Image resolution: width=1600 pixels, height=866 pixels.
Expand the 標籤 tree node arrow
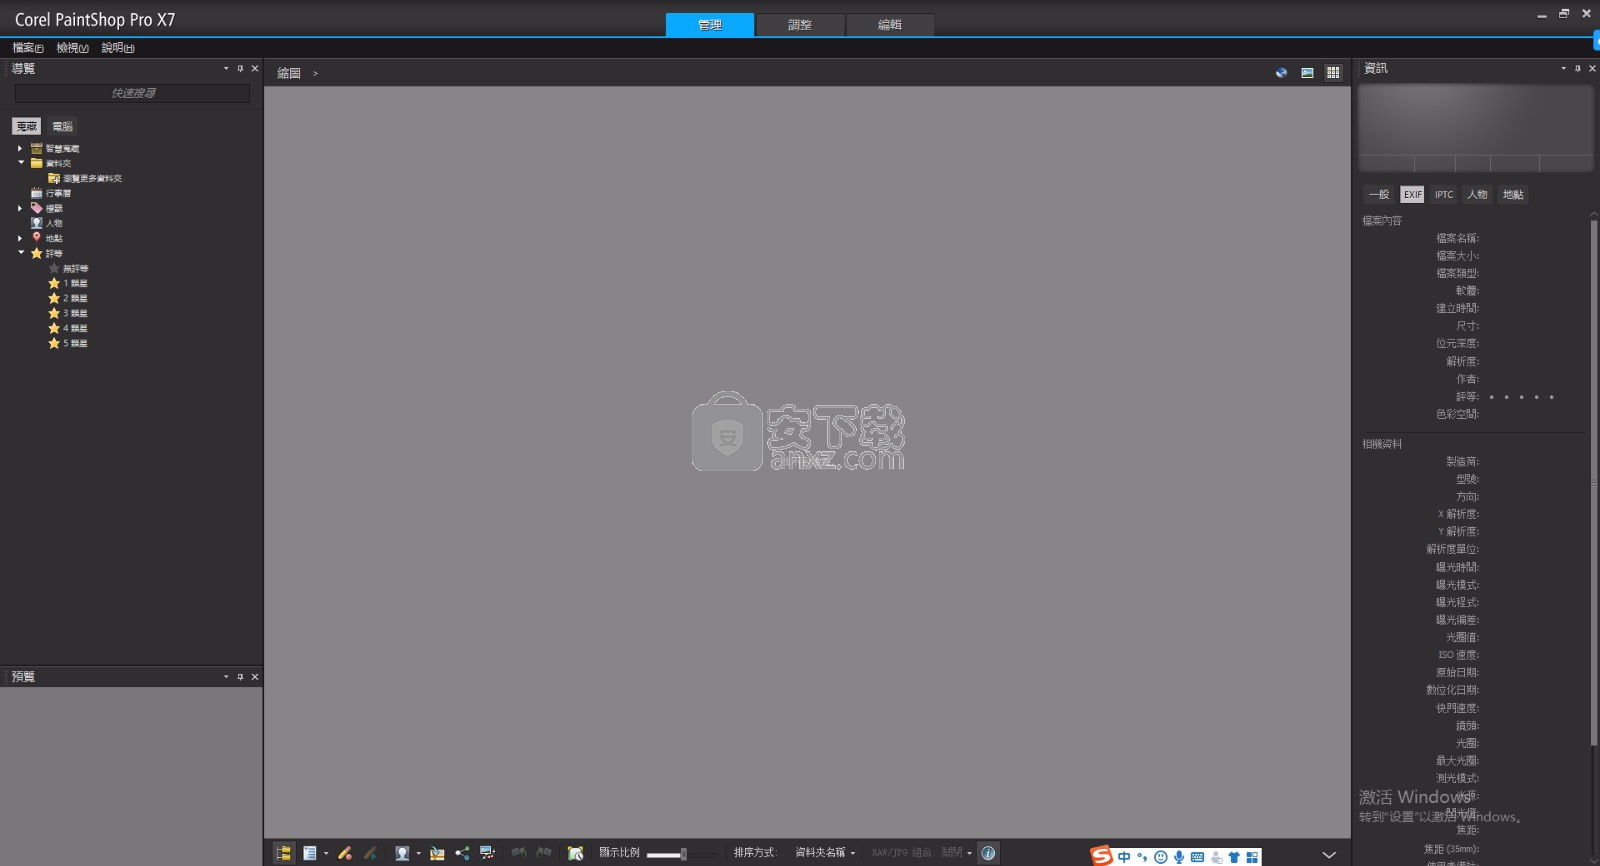coord(20,208)
